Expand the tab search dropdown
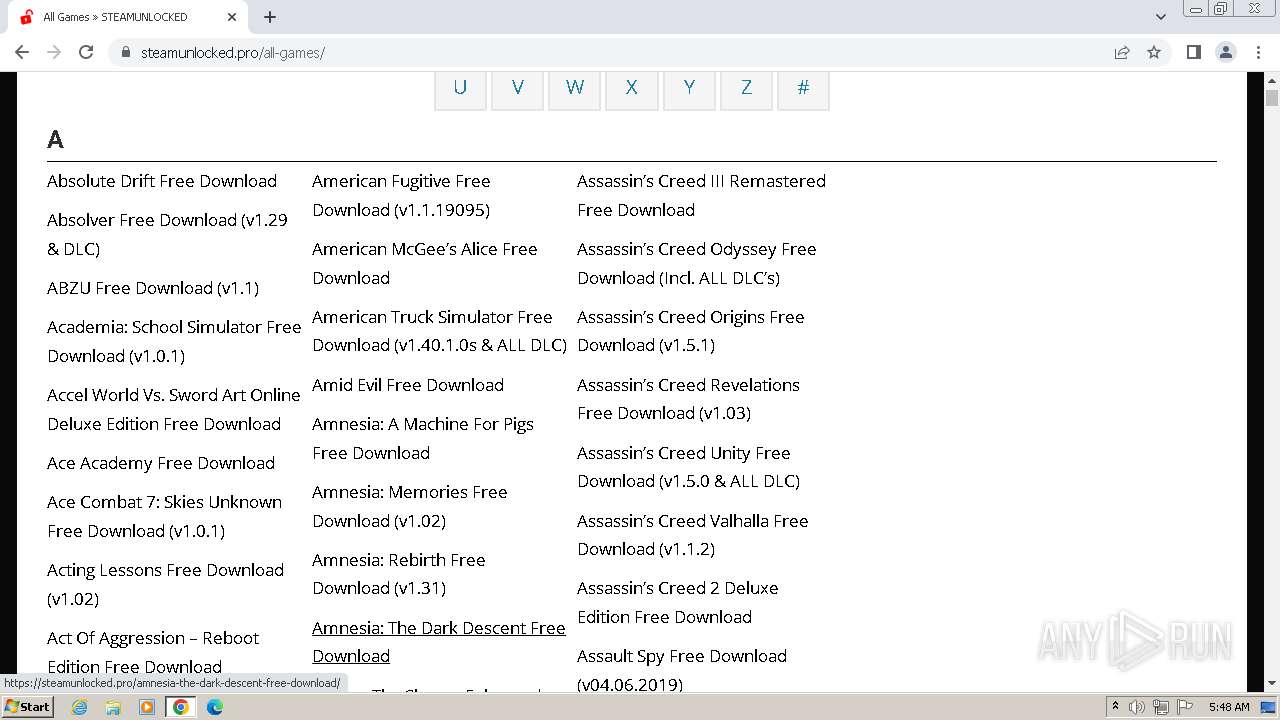Viewport: 1280px width, 720px height. coord(1161,17)
